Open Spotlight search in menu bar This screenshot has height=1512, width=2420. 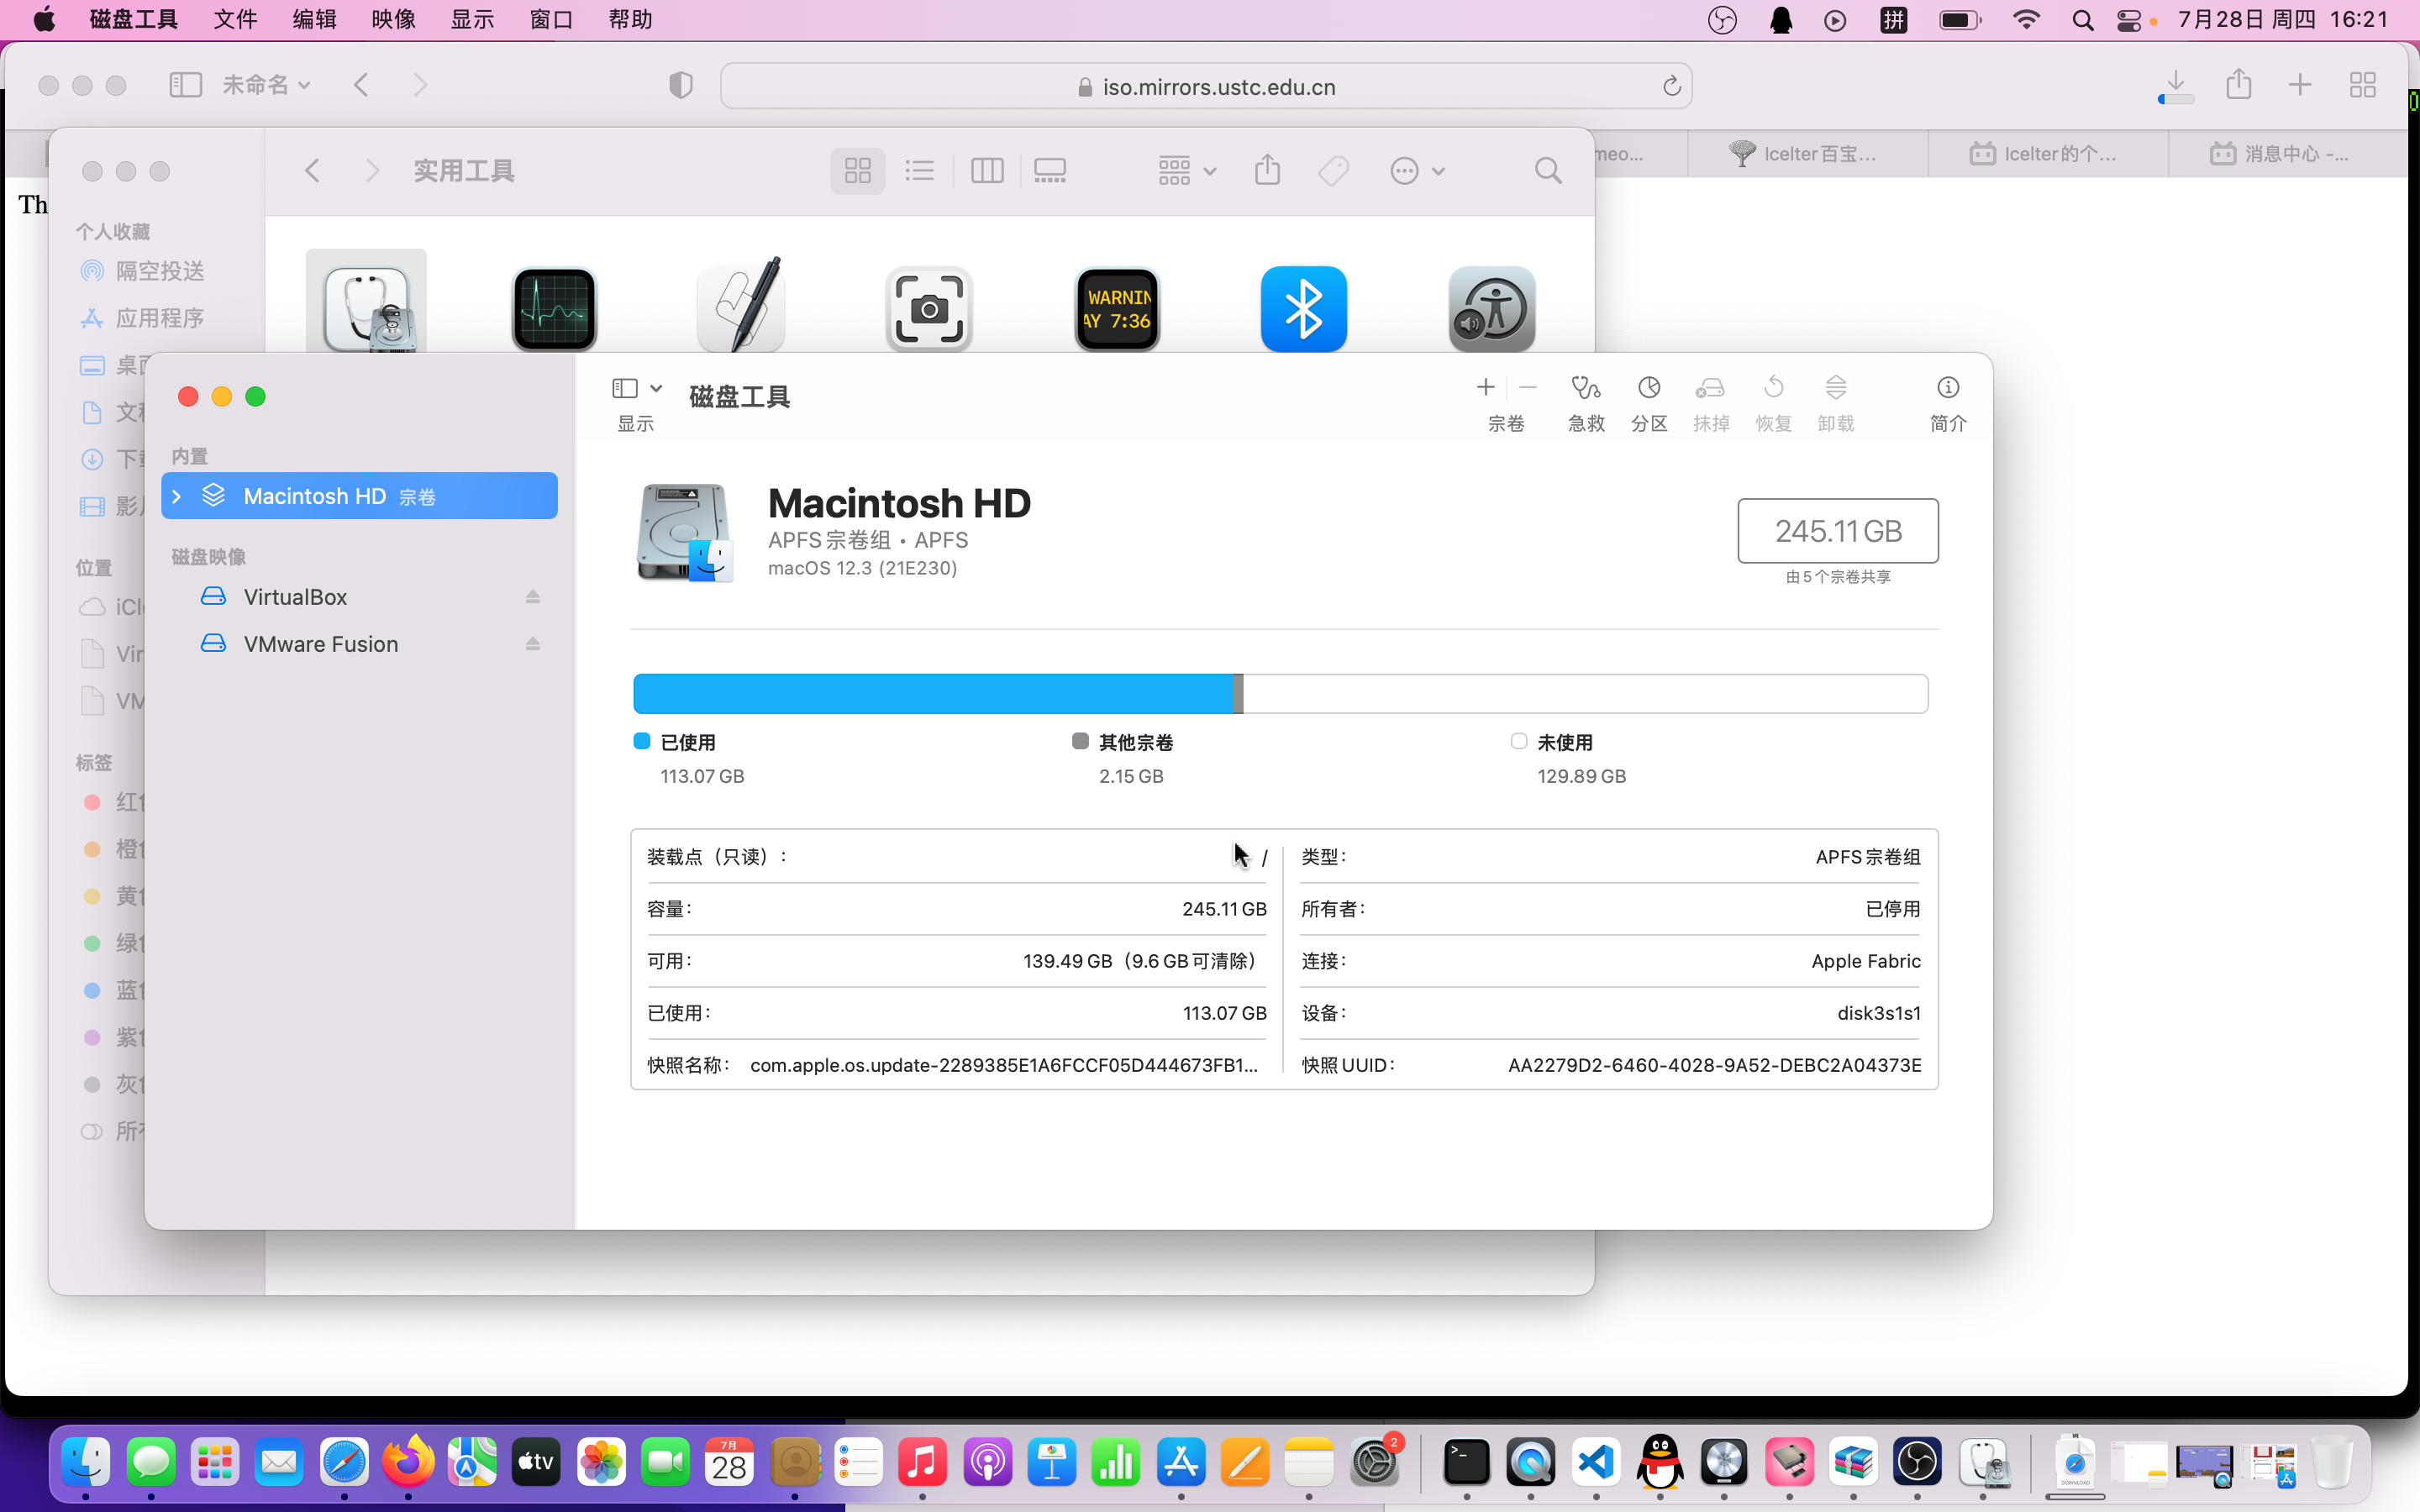2083,20
